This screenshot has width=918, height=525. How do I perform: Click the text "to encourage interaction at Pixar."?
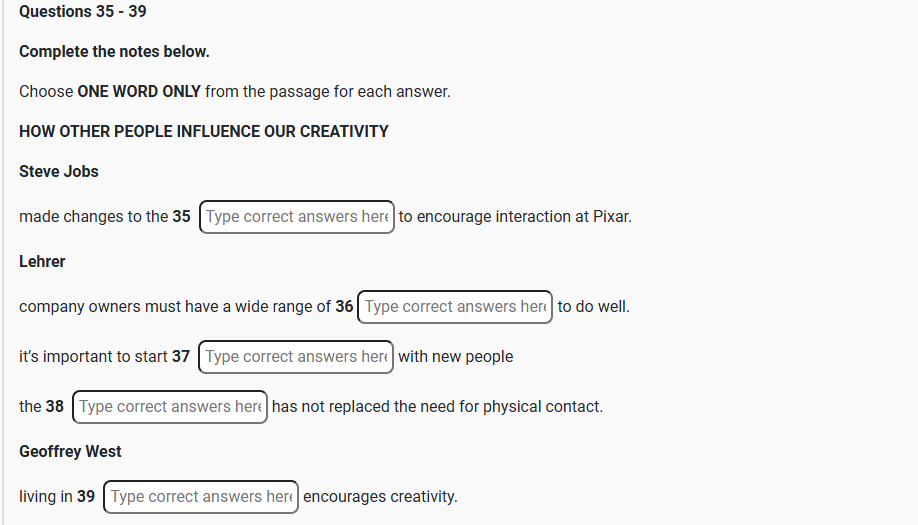(515, 217)
